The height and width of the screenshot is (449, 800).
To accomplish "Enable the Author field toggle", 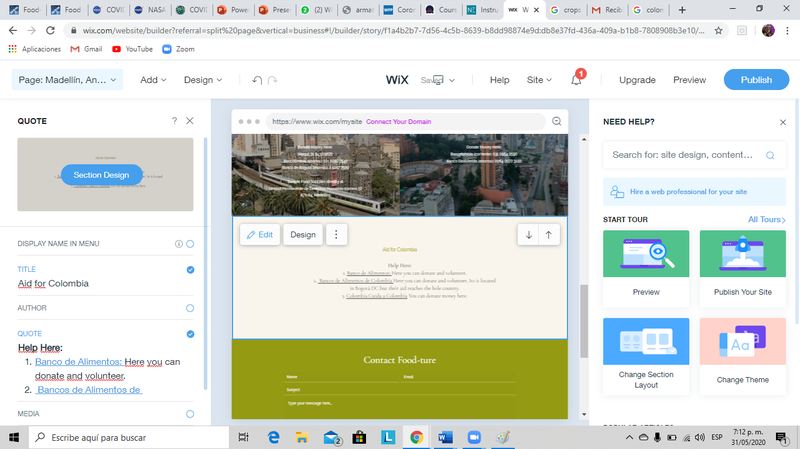I will click(190, 308).
